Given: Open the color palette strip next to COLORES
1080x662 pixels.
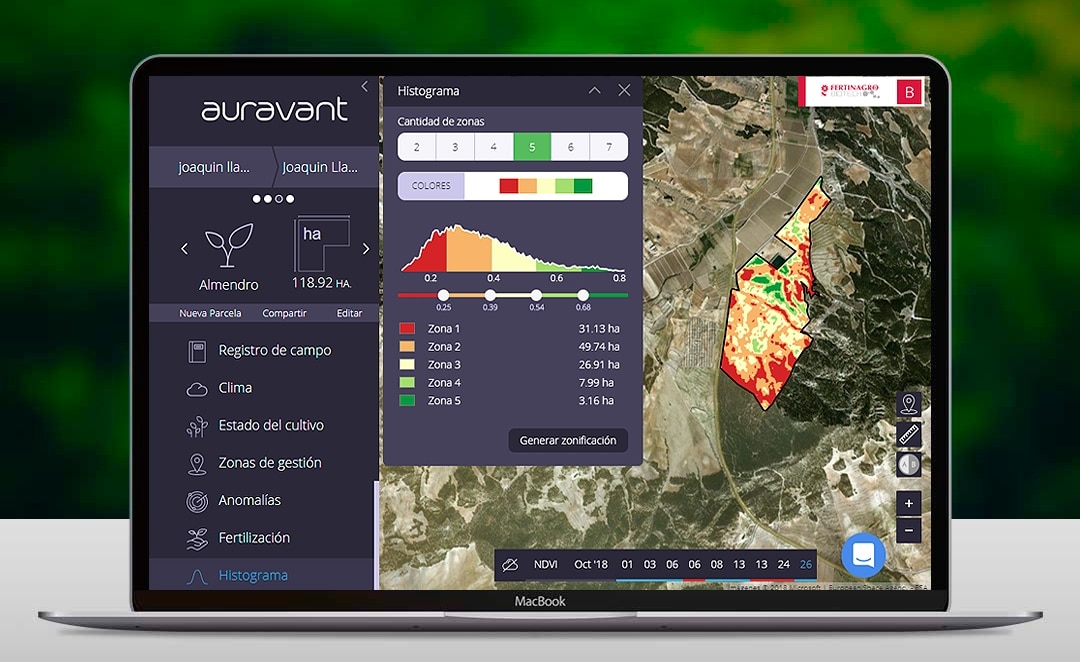Looking at the screenshot, I should (546, 186).
